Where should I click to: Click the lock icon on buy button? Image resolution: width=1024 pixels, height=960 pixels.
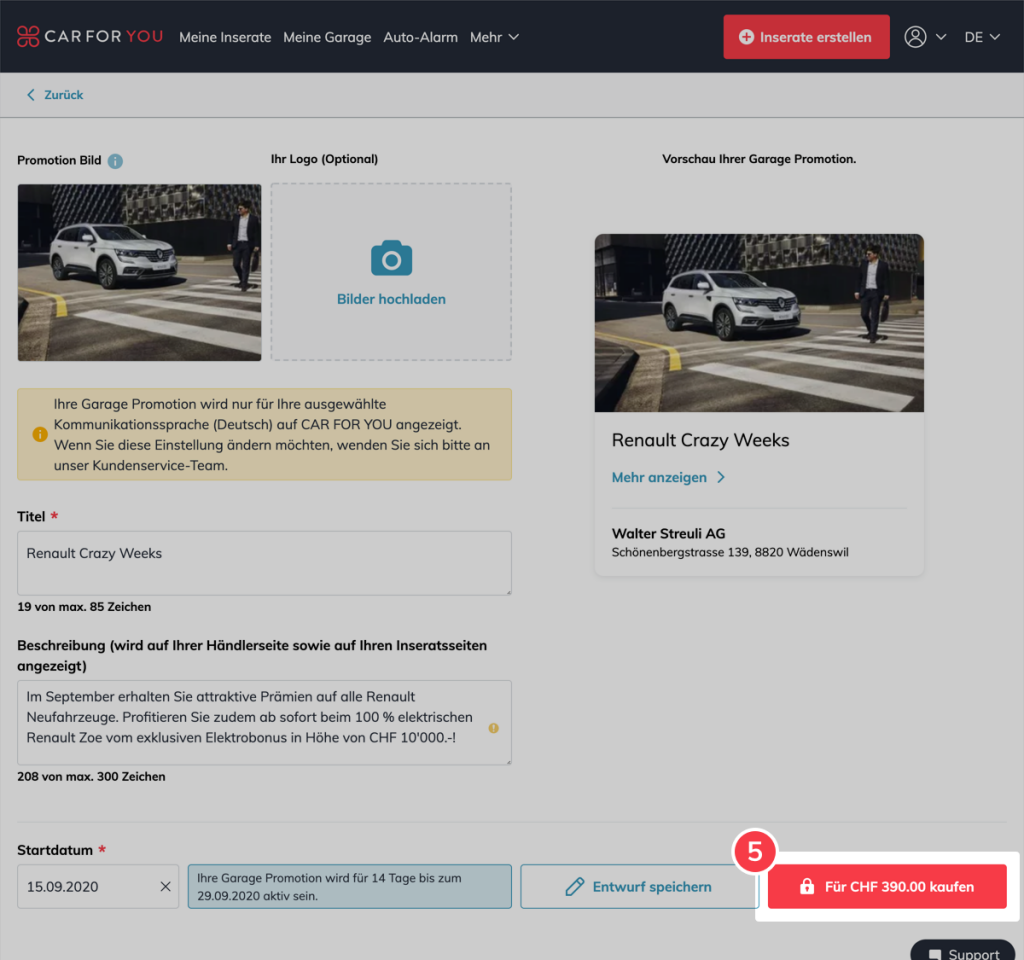[807, 886]
